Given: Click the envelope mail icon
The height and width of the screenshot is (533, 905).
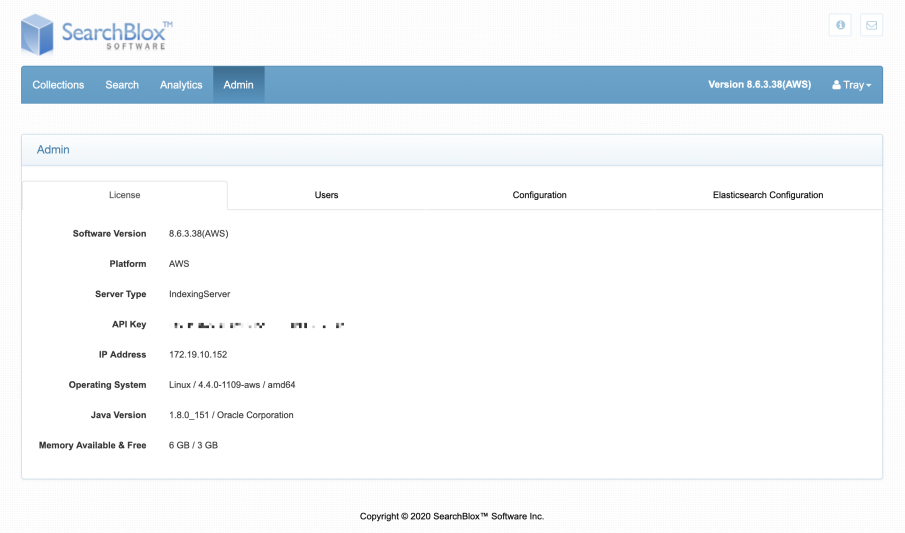Looking at the screenshot, I should coord(870,25).
